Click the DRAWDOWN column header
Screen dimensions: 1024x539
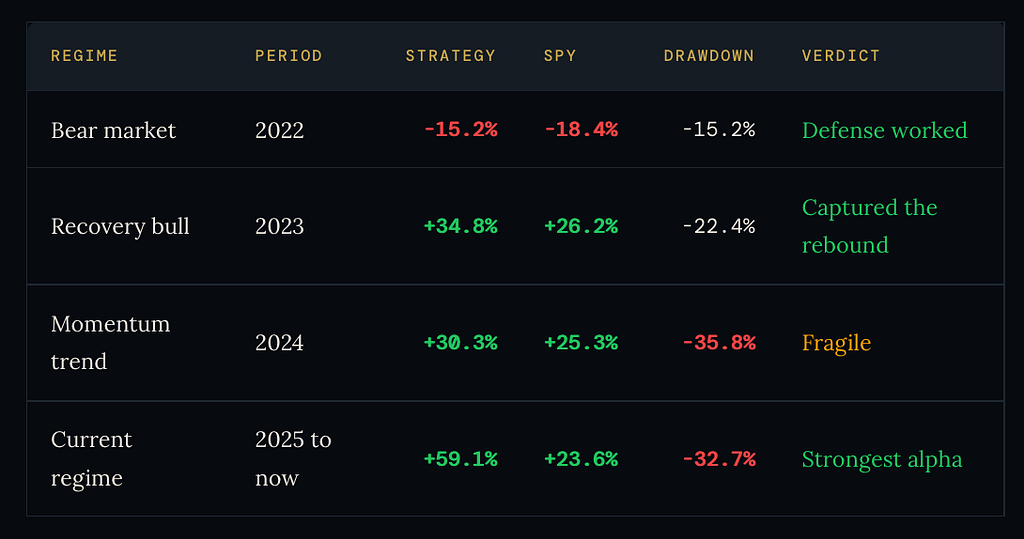point(709,56)
